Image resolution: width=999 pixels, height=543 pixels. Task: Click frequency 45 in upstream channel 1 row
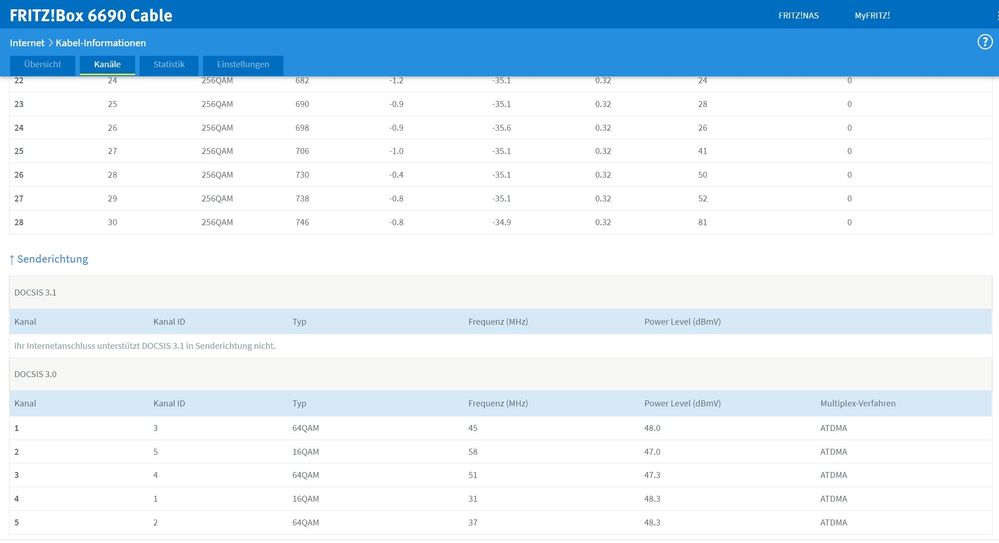coord(473,428)
